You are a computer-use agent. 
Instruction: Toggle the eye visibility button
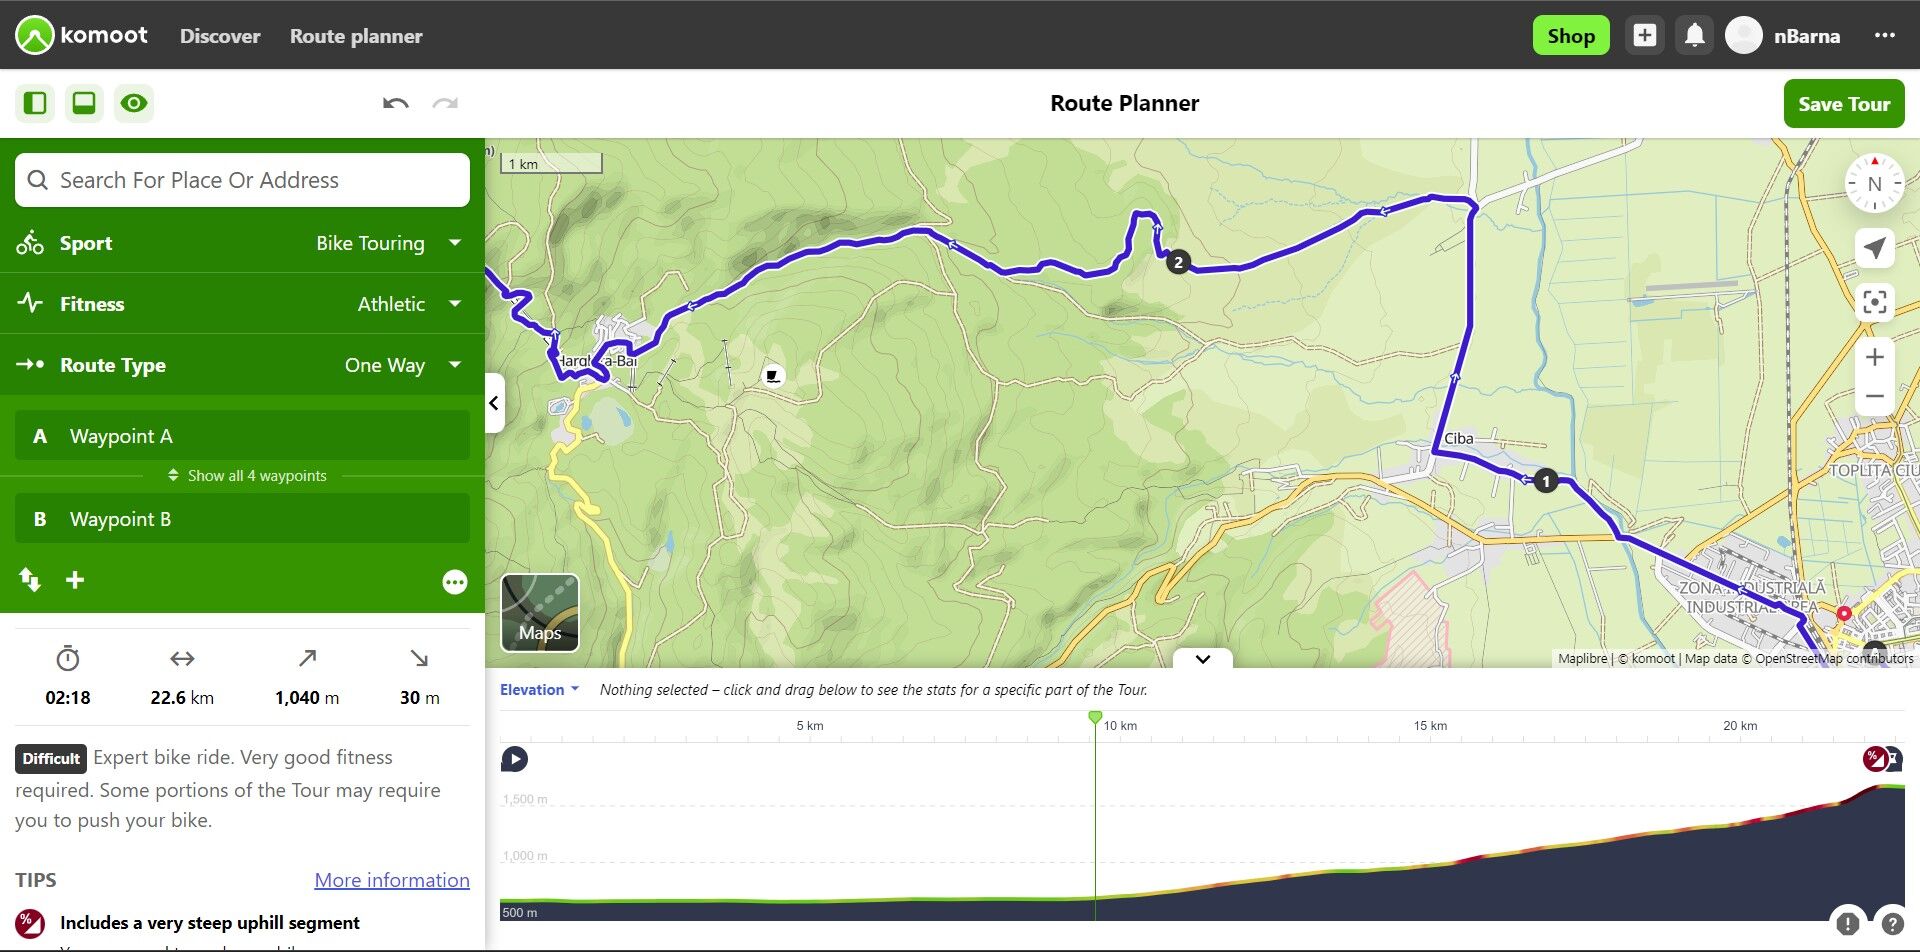(134, 103)
